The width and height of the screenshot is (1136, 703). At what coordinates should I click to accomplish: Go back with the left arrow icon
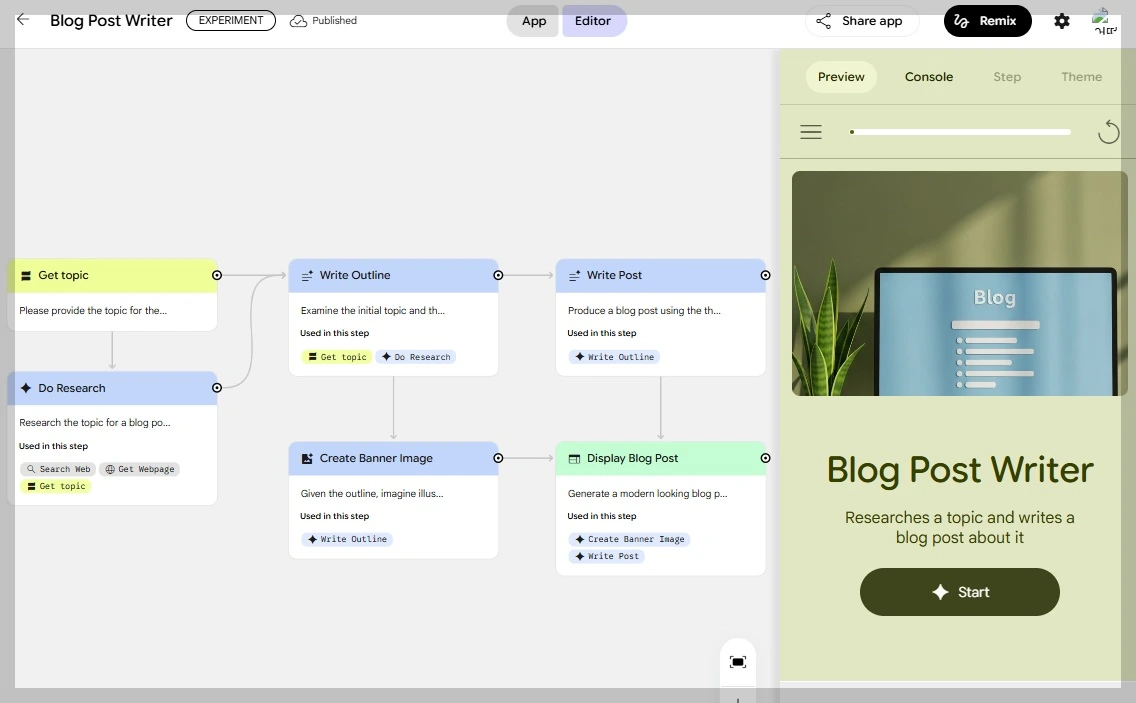tap(23, 20)
